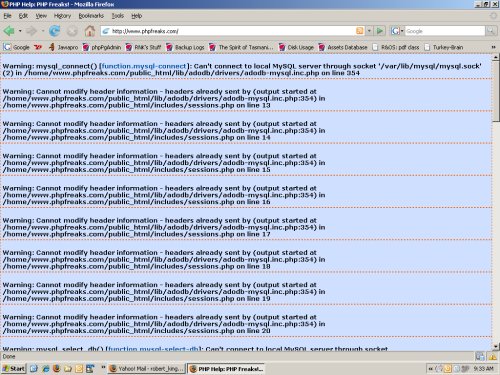Open the red Y bookmark icon
Screen dimensions: 500x375
point(38,47)
